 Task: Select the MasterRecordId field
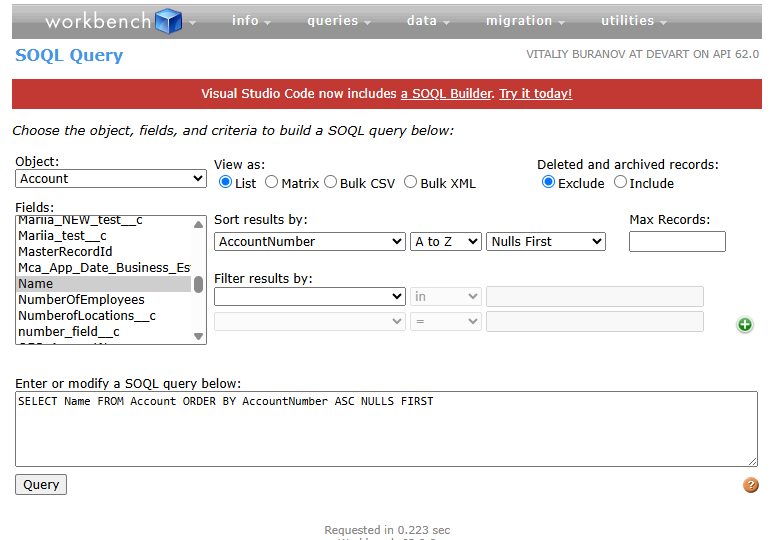(x=104, y=251)
